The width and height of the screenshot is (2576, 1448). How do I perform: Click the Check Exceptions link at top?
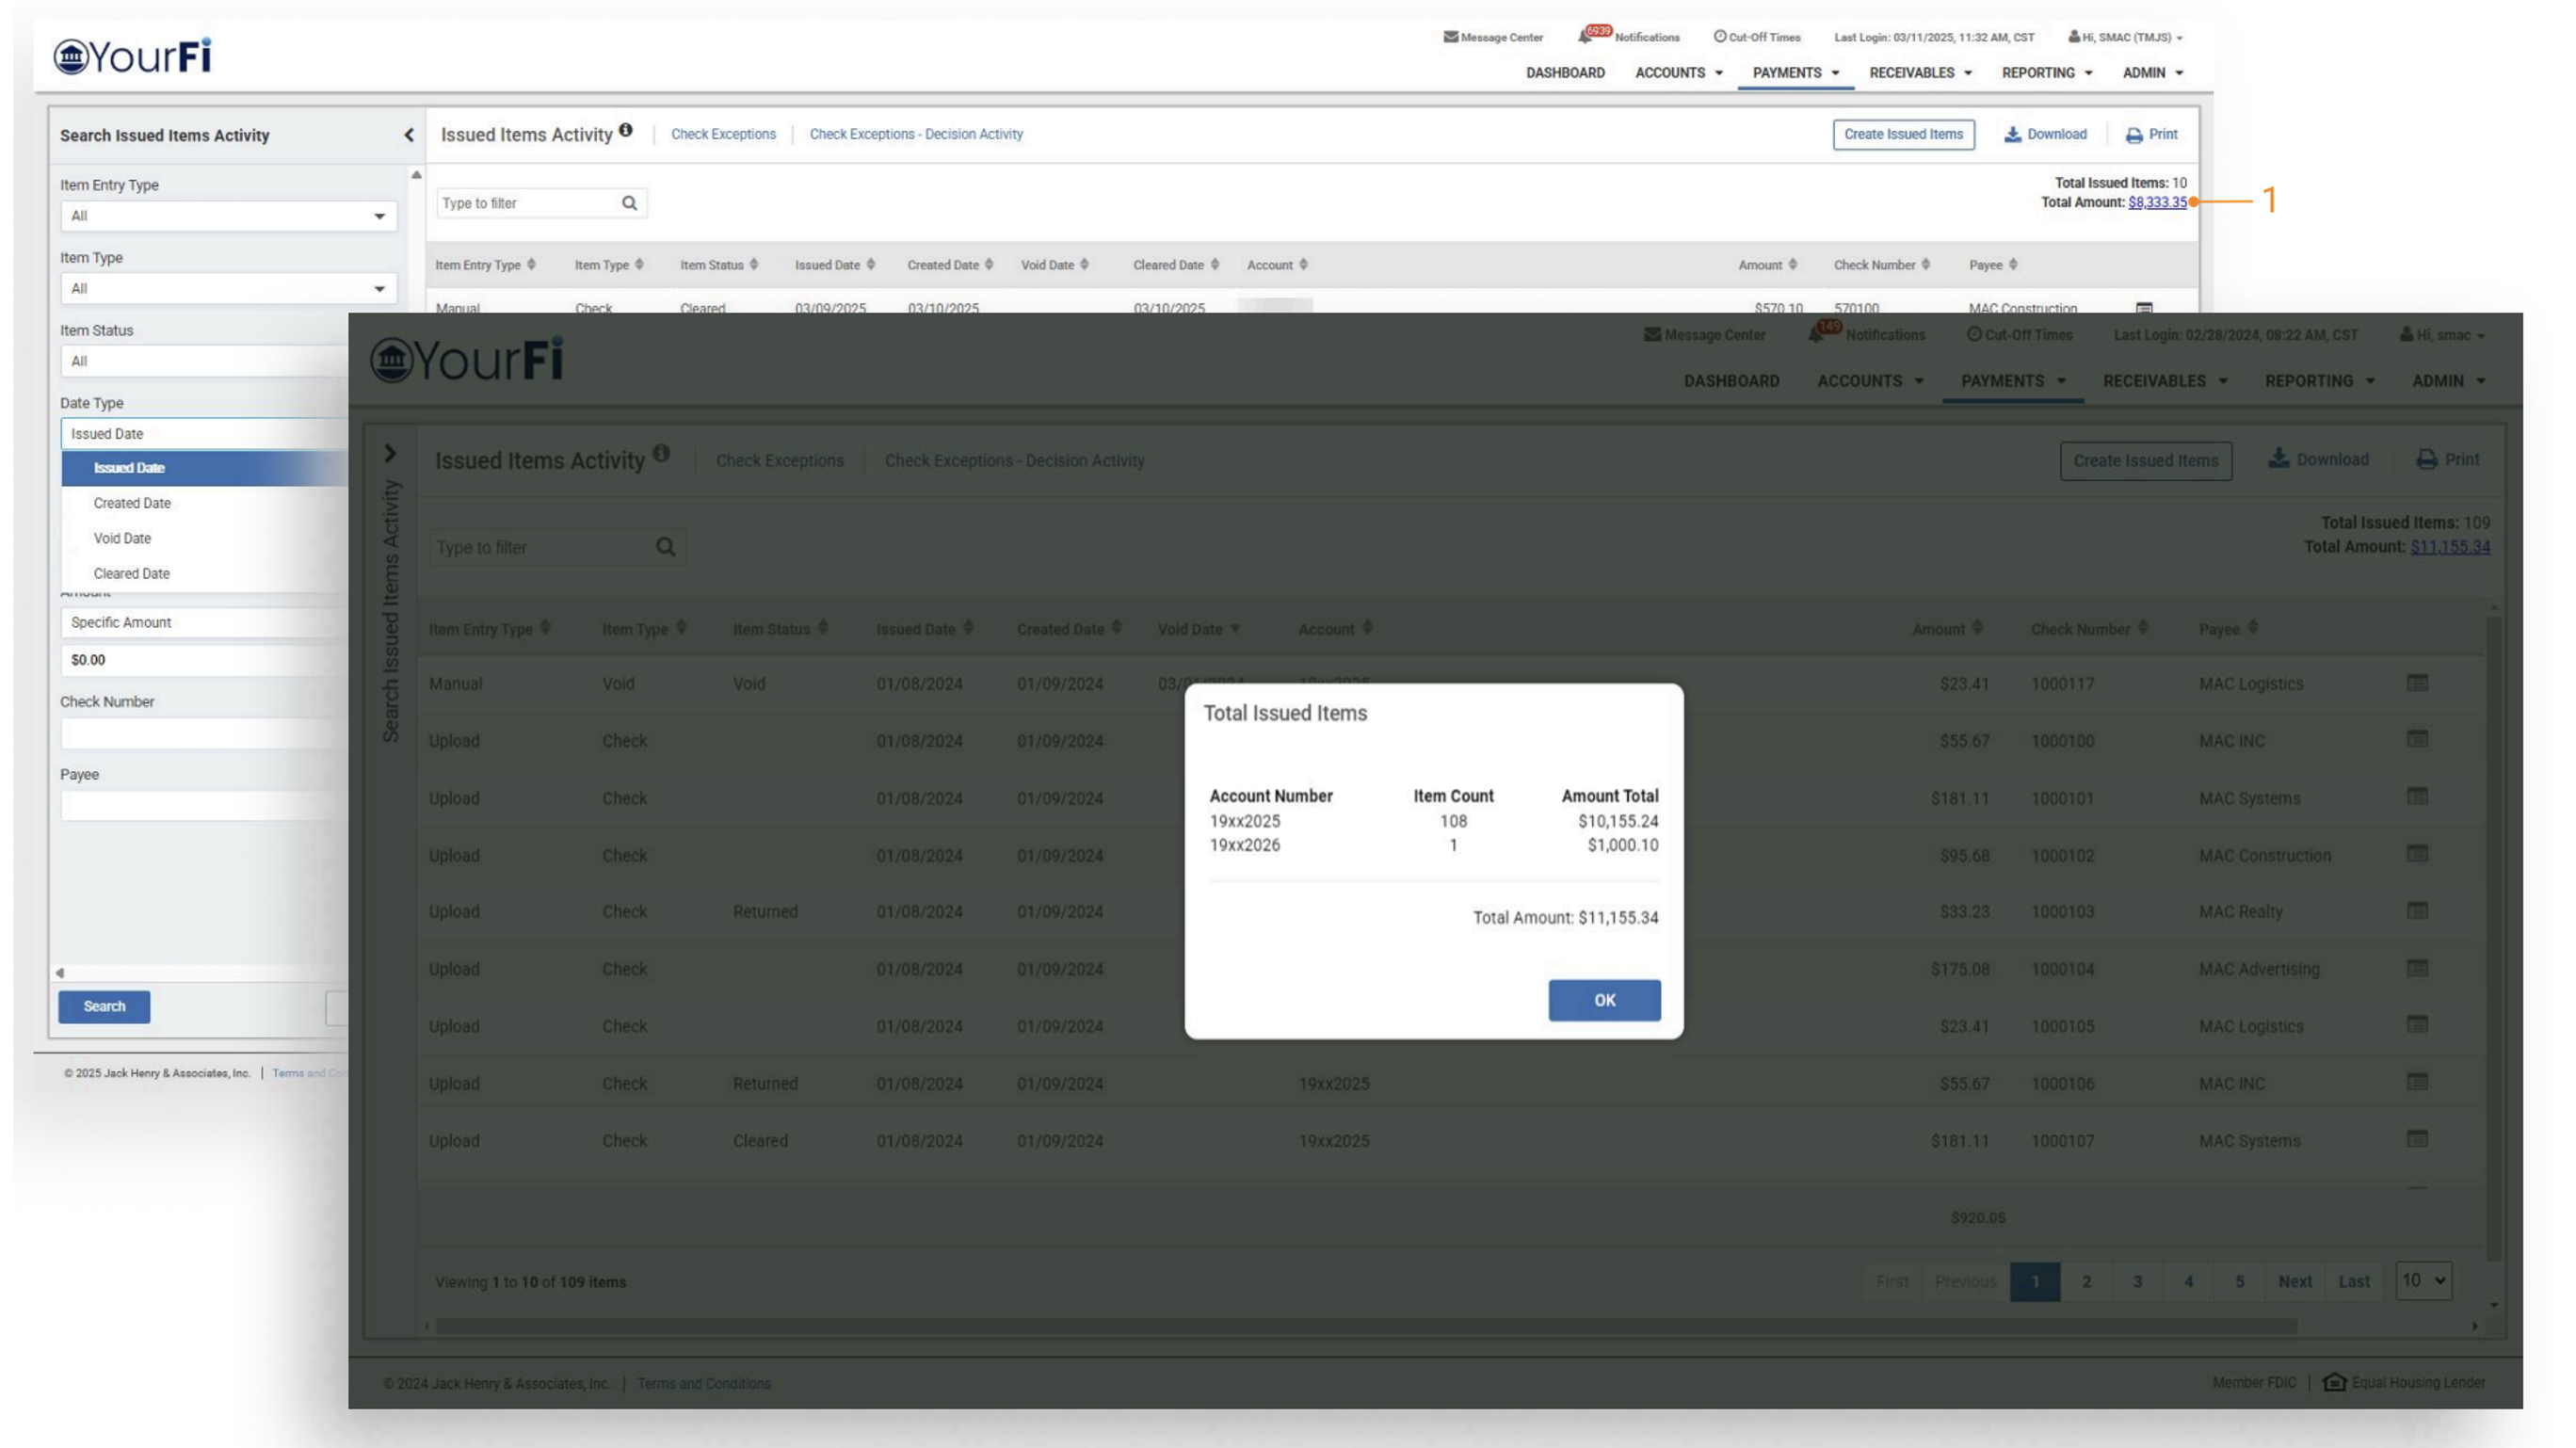coord(723,134)
